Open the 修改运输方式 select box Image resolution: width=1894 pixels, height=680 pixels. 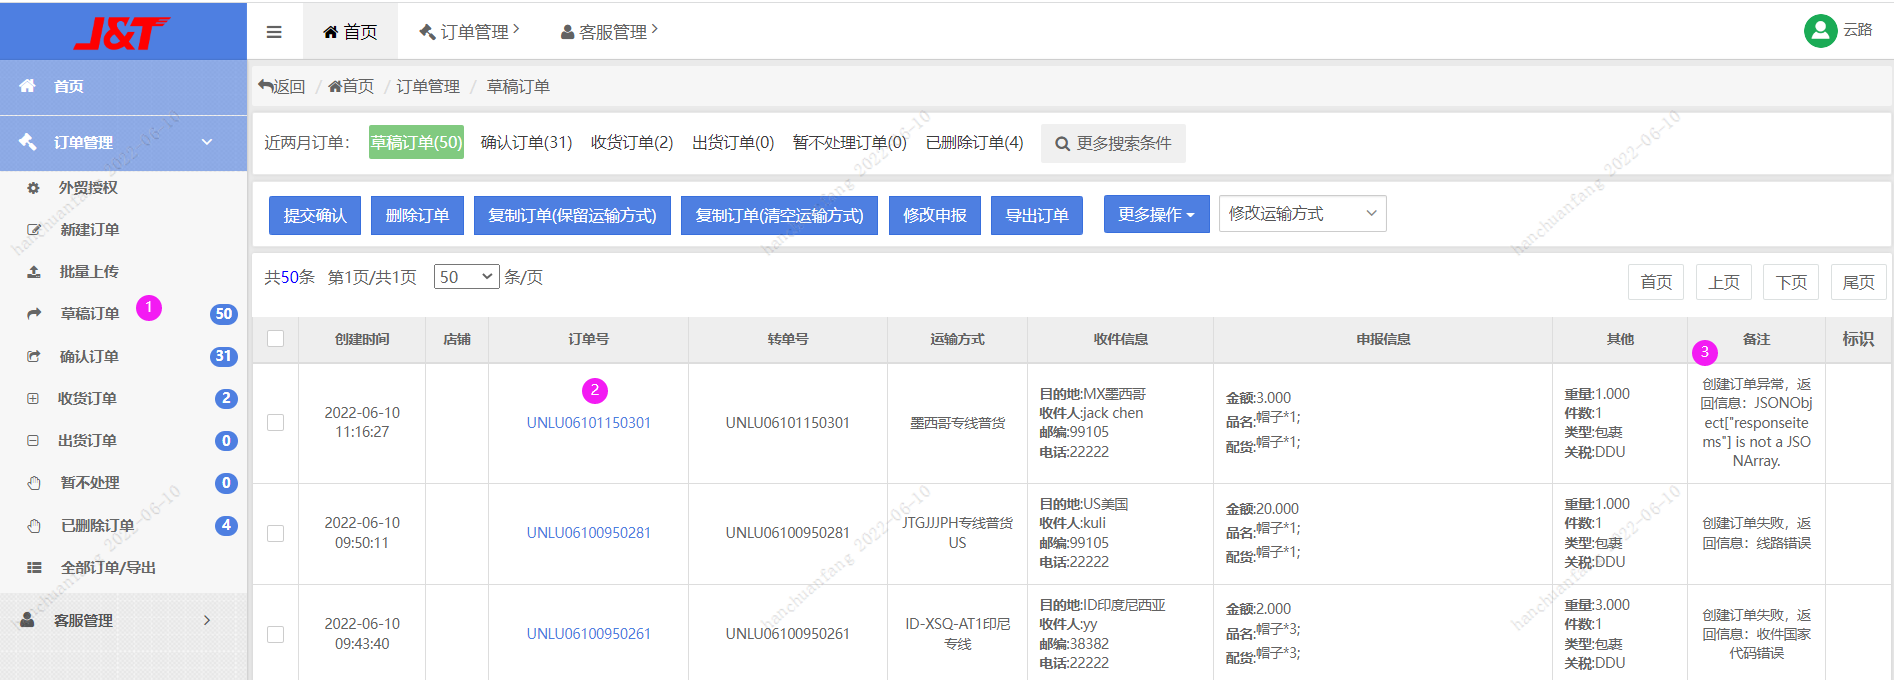click(1302, 214)
